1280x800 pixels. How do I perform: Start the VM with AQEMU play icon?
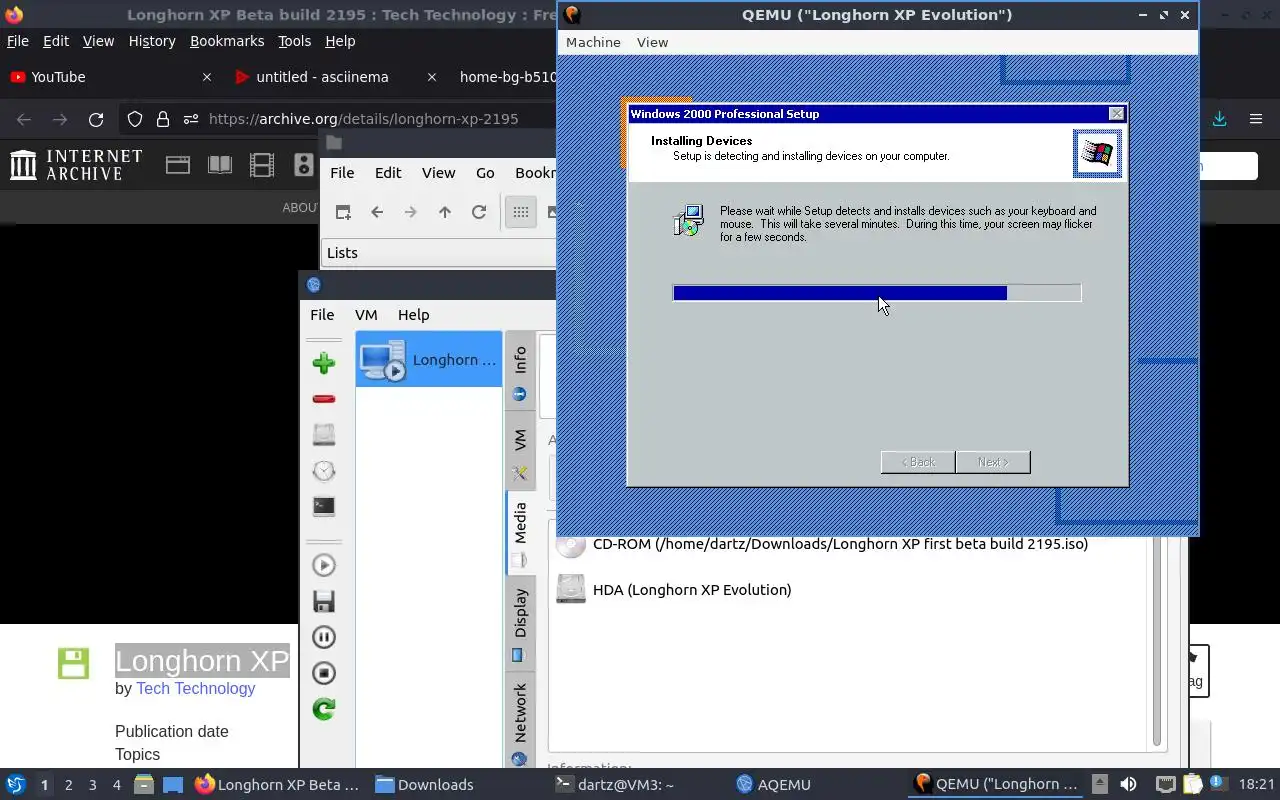323,565
